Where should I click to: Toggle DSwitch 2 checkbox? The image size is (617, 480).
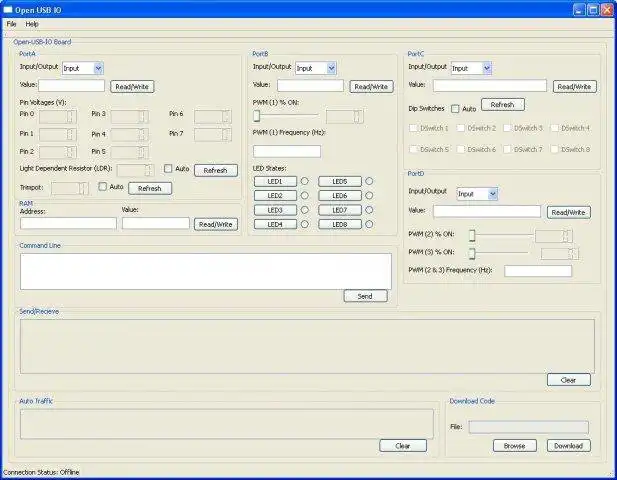coord(460,128)
